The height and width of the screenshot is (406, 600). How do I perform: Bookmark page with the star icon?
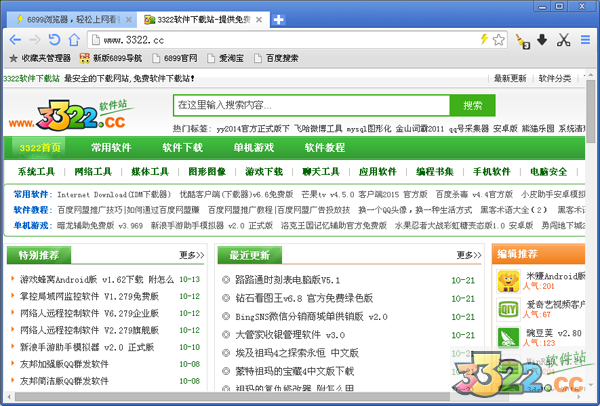(x=499, y=39)
